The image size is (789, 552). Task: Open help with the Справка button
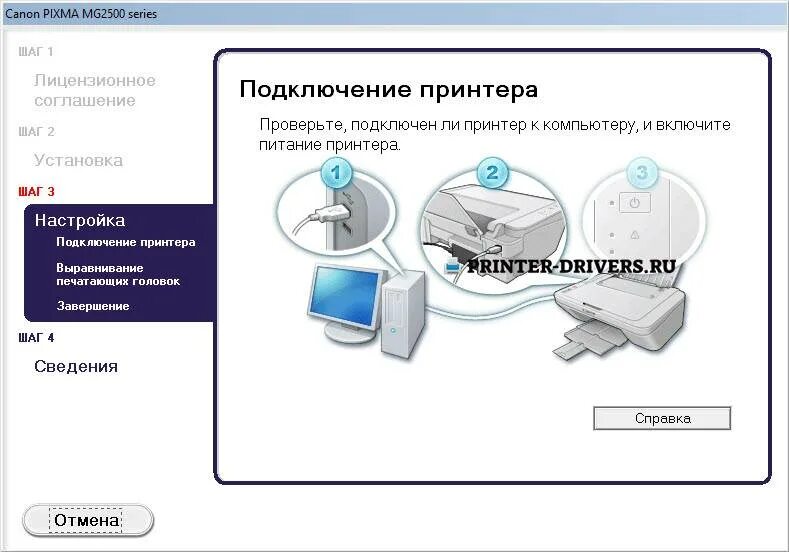(662, 418)
